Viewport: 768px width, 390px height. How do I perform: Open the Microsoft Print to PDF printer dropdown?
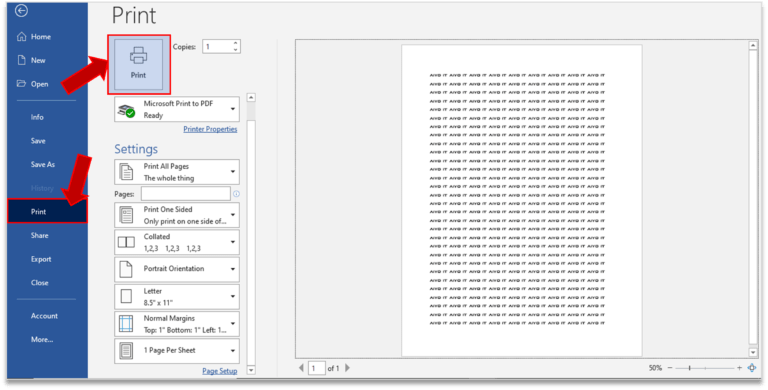177,109
